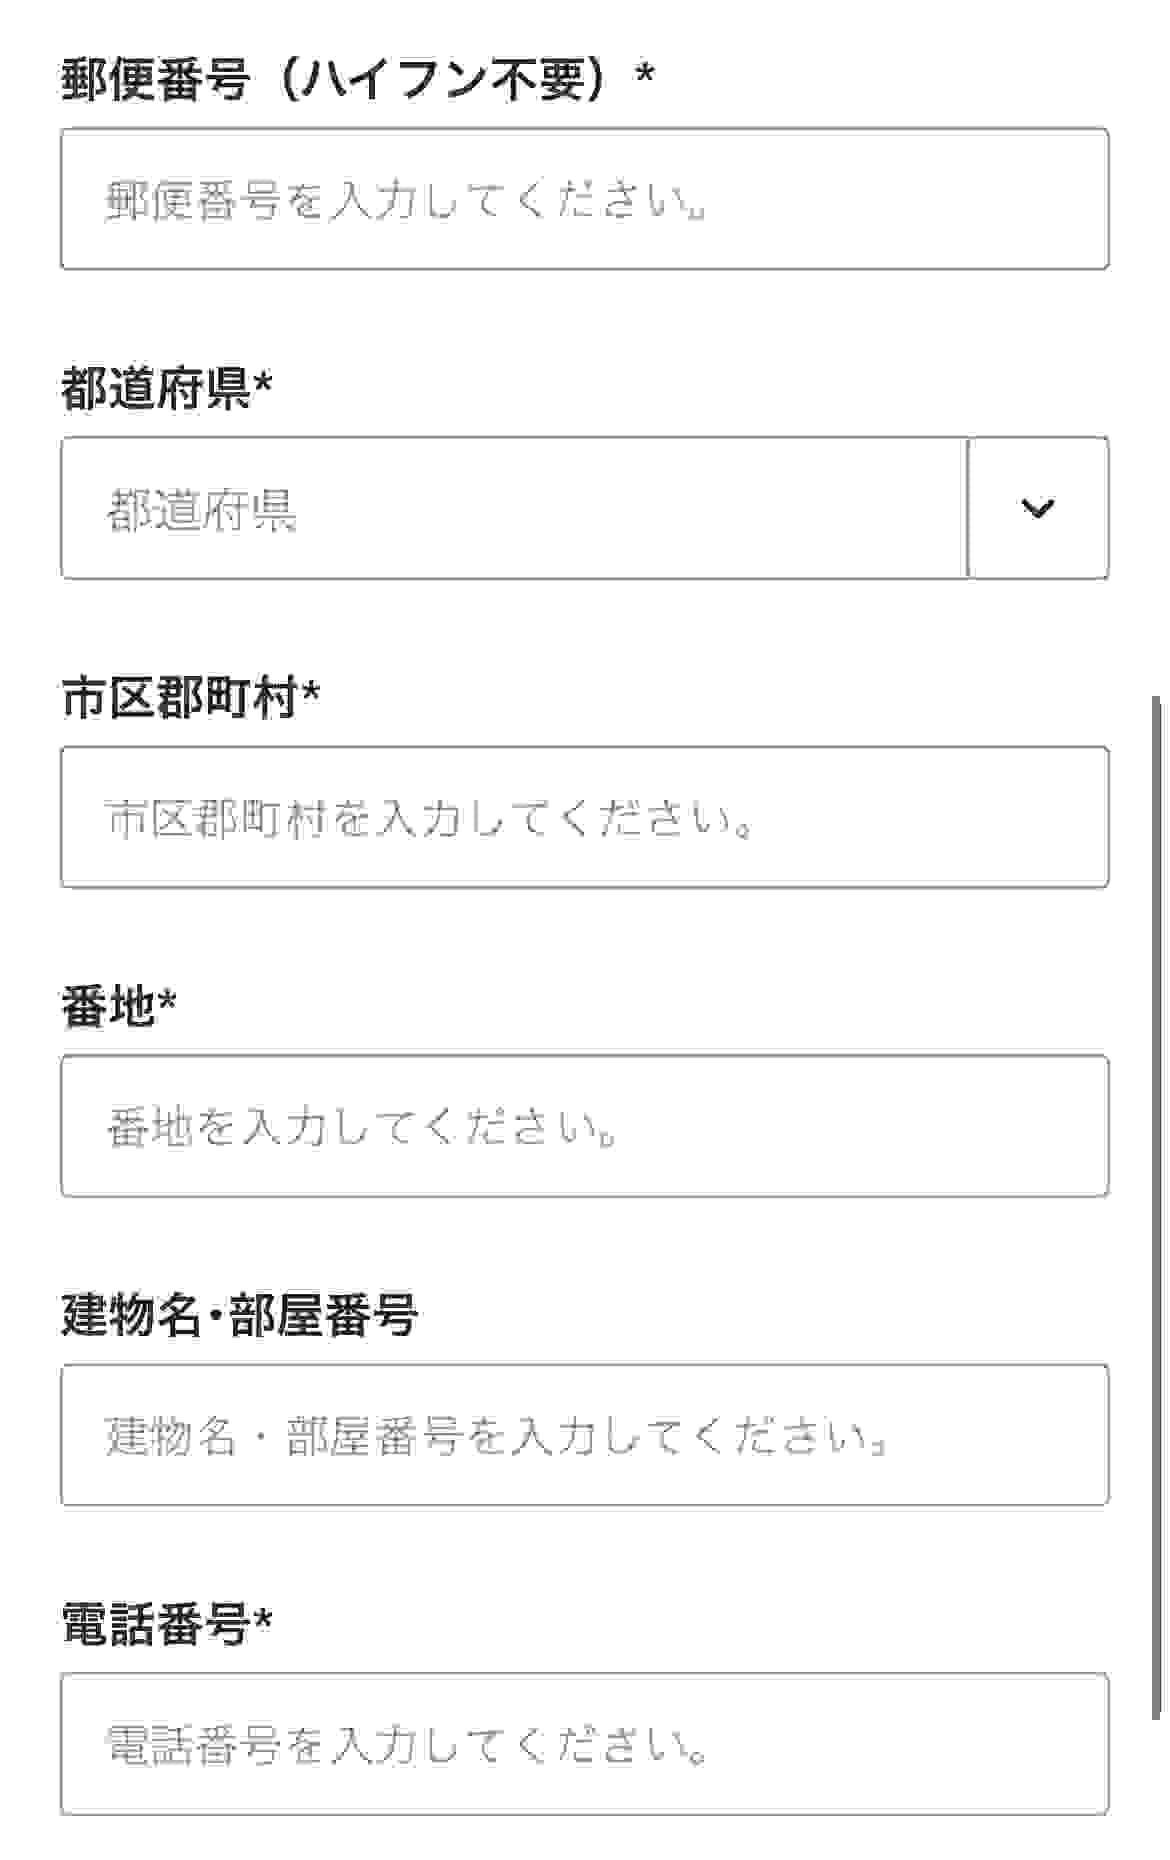Image resolution: width=1170 pixels, height=1860 pixels.
Task: Click the 建物名·部屋番号 field label
Action: click(x=239, y=1316)
